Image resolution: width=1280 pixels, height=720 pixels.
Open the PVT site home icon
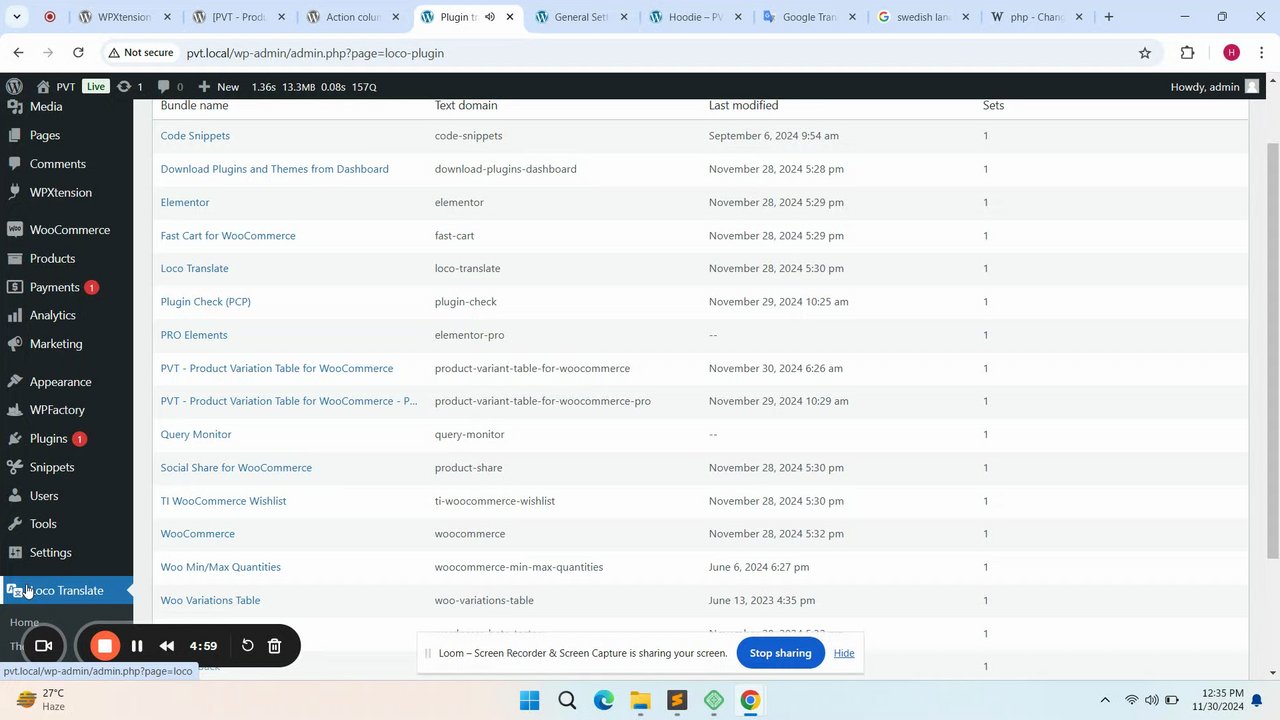[x=43, y=87]
